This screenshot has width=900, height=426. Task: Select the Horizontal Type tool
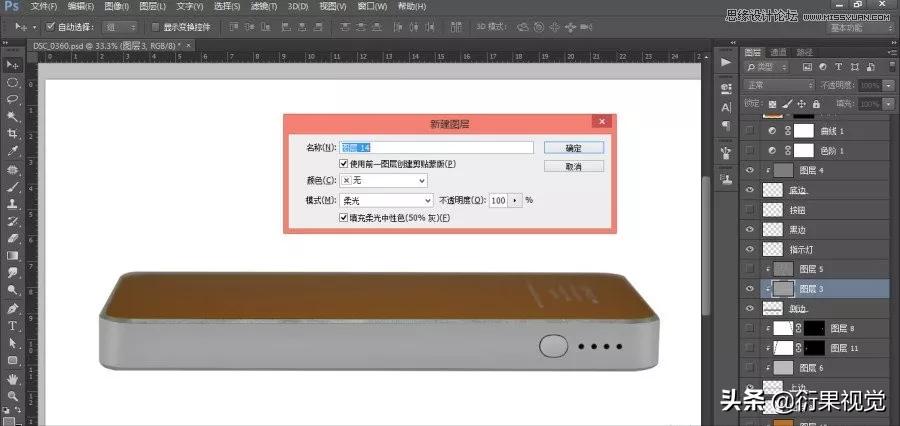tap(12, 326)
